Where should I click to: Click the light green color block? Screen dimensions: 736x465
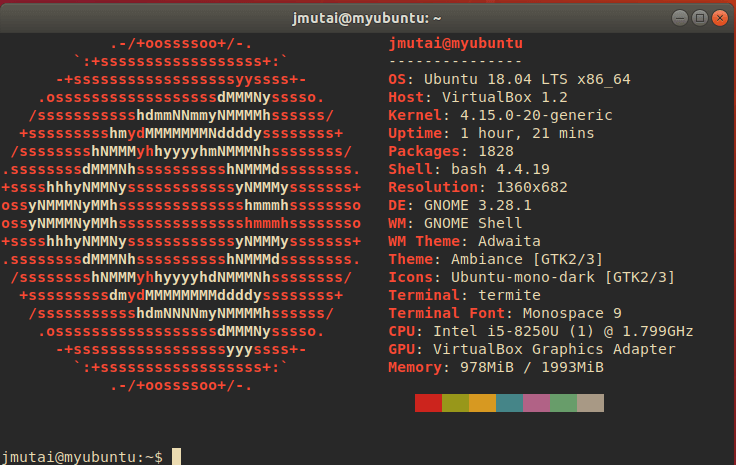(563, 403)
